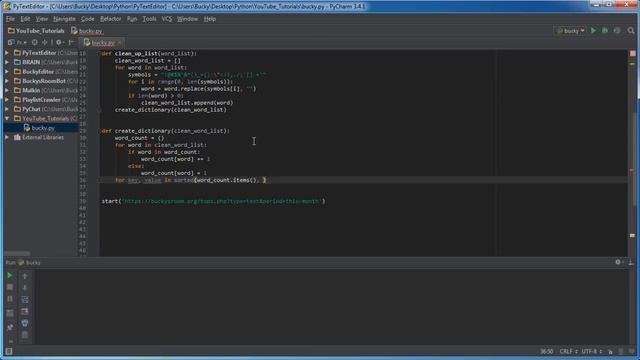640x360 pixels.
Task: Expand the Malkin project folder
Action: coord(7,91)
